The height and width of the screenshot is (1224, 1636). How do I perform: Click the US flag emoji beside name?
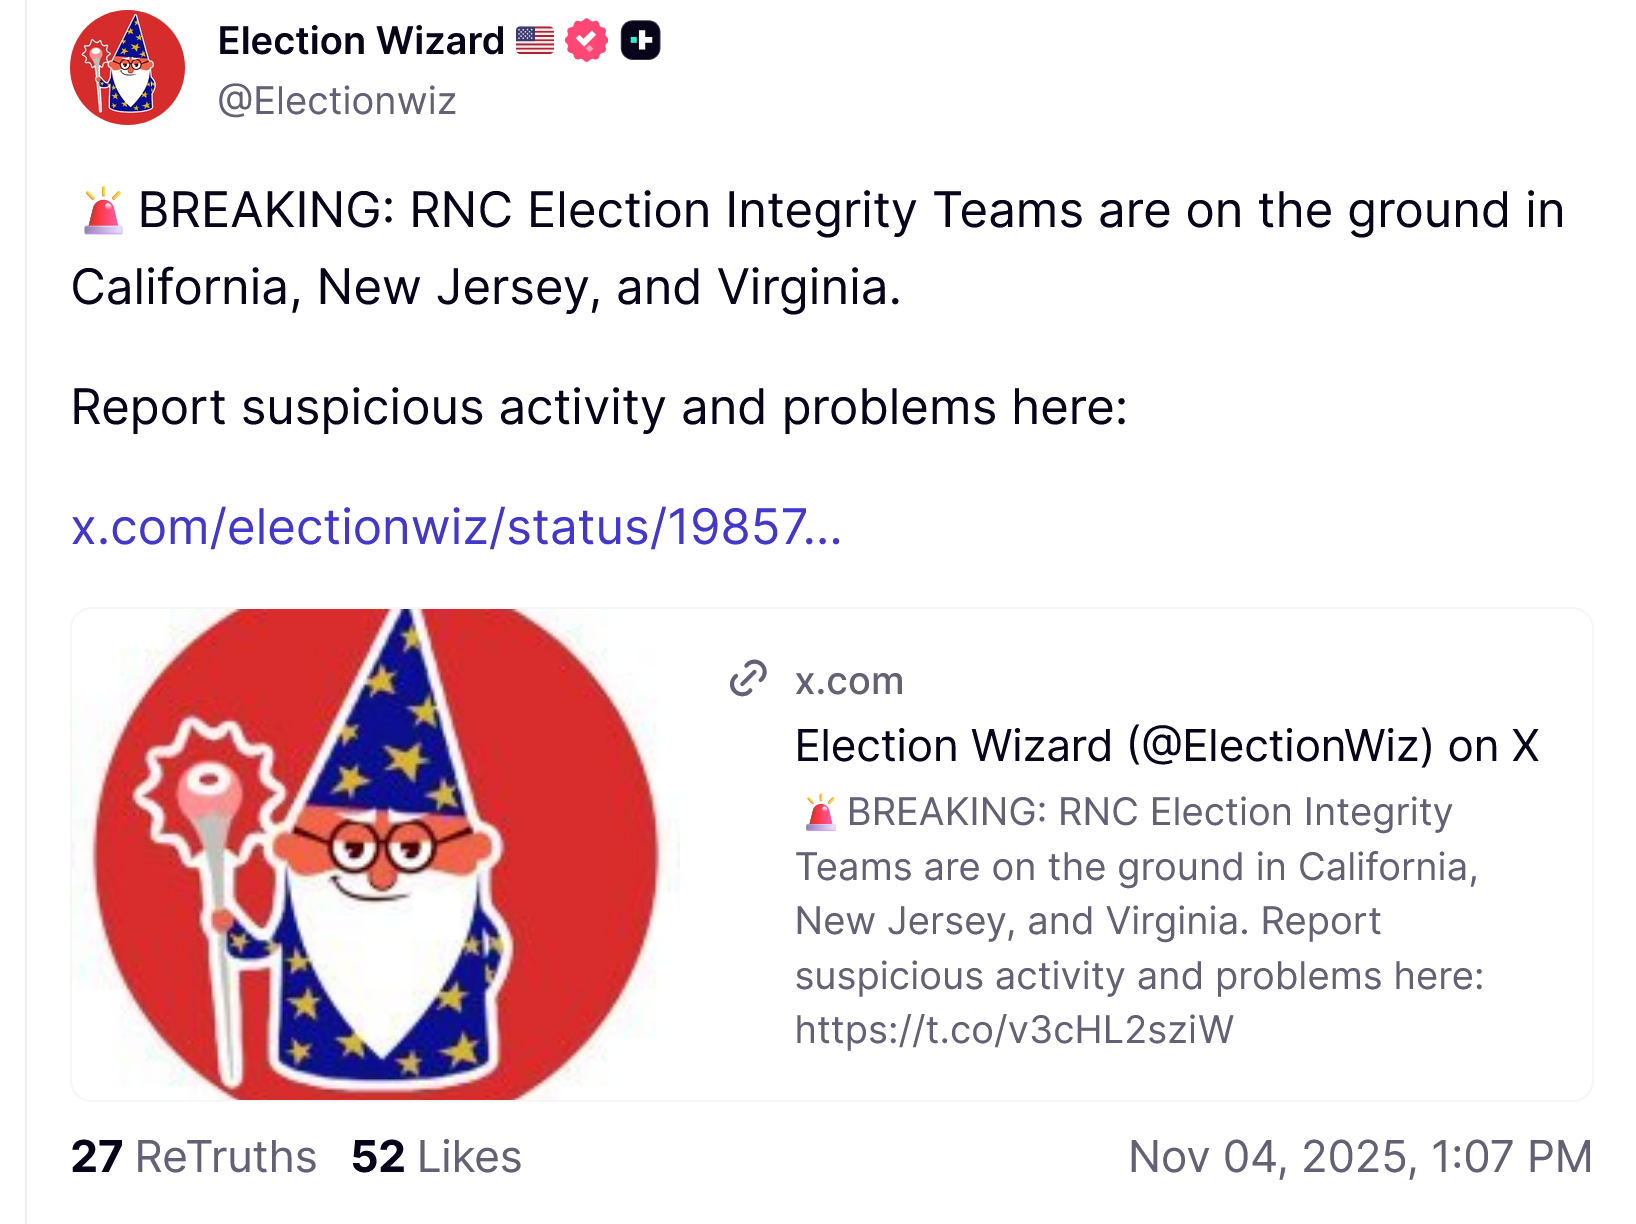(x=535, y=41)
